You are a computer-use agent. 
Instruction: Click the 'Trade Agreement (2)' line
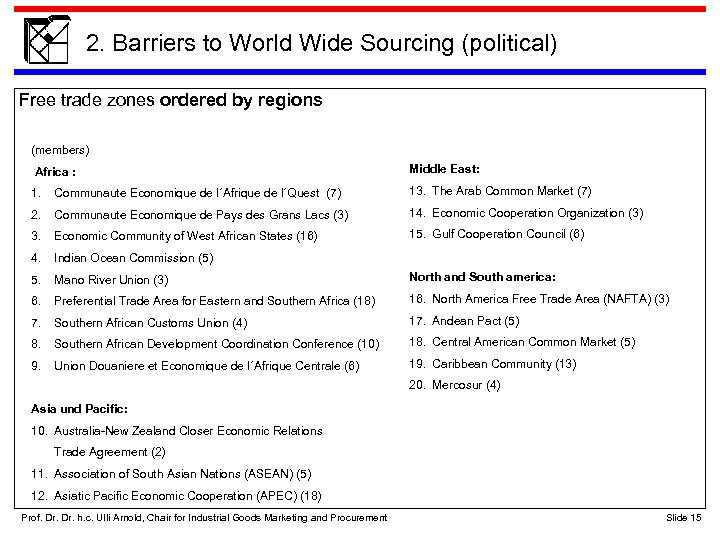109,452
